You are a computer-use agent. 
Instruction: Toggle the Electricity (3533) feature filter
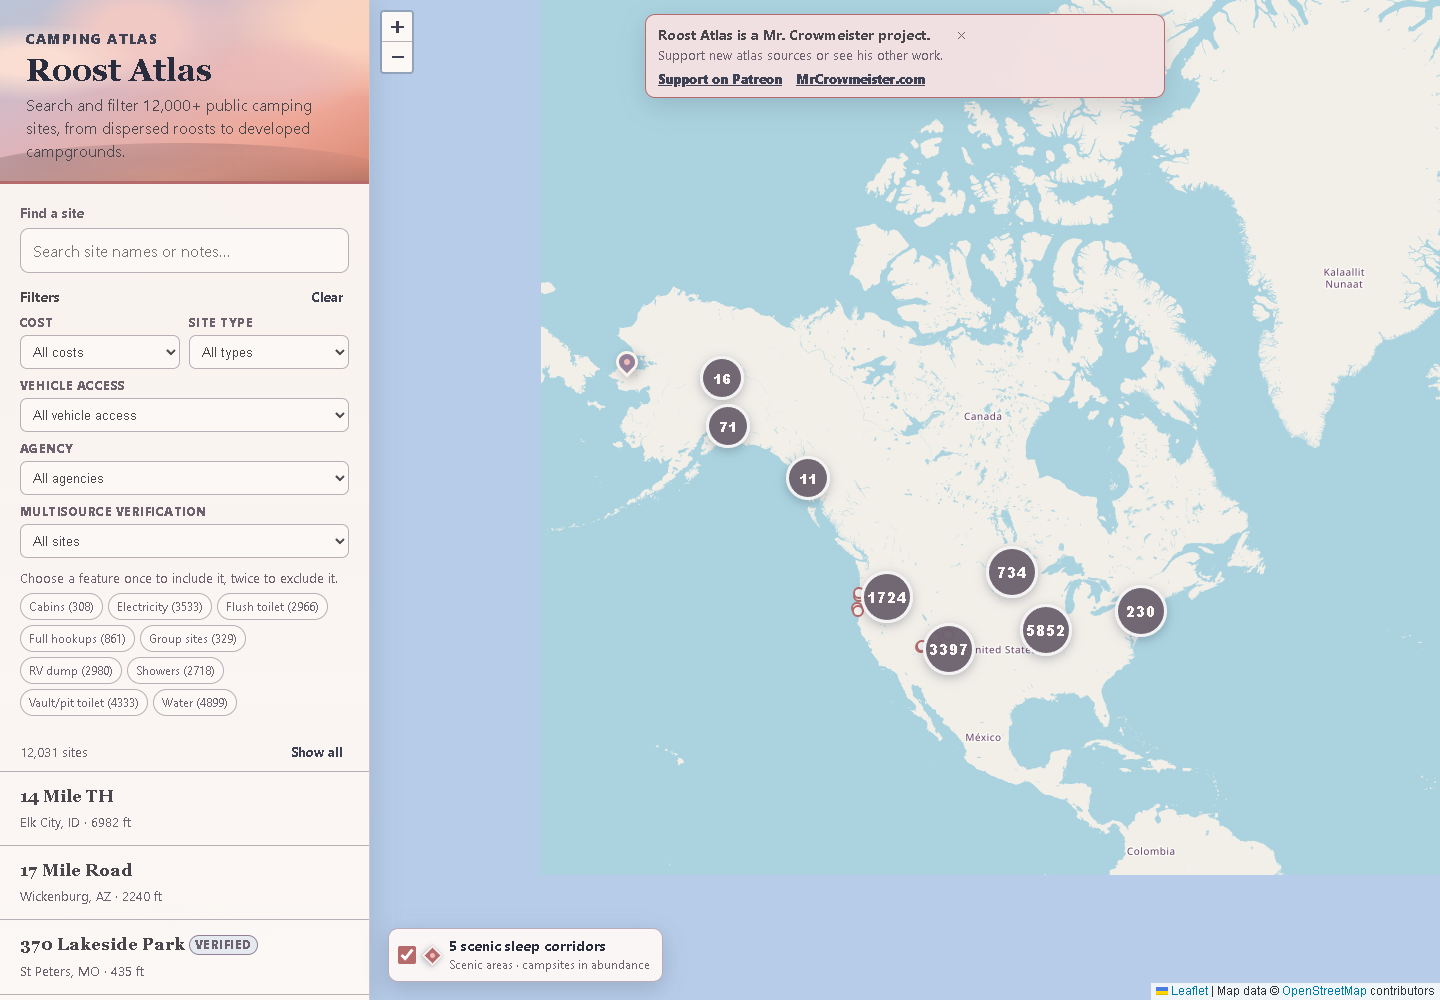click(x=160, y=607)
